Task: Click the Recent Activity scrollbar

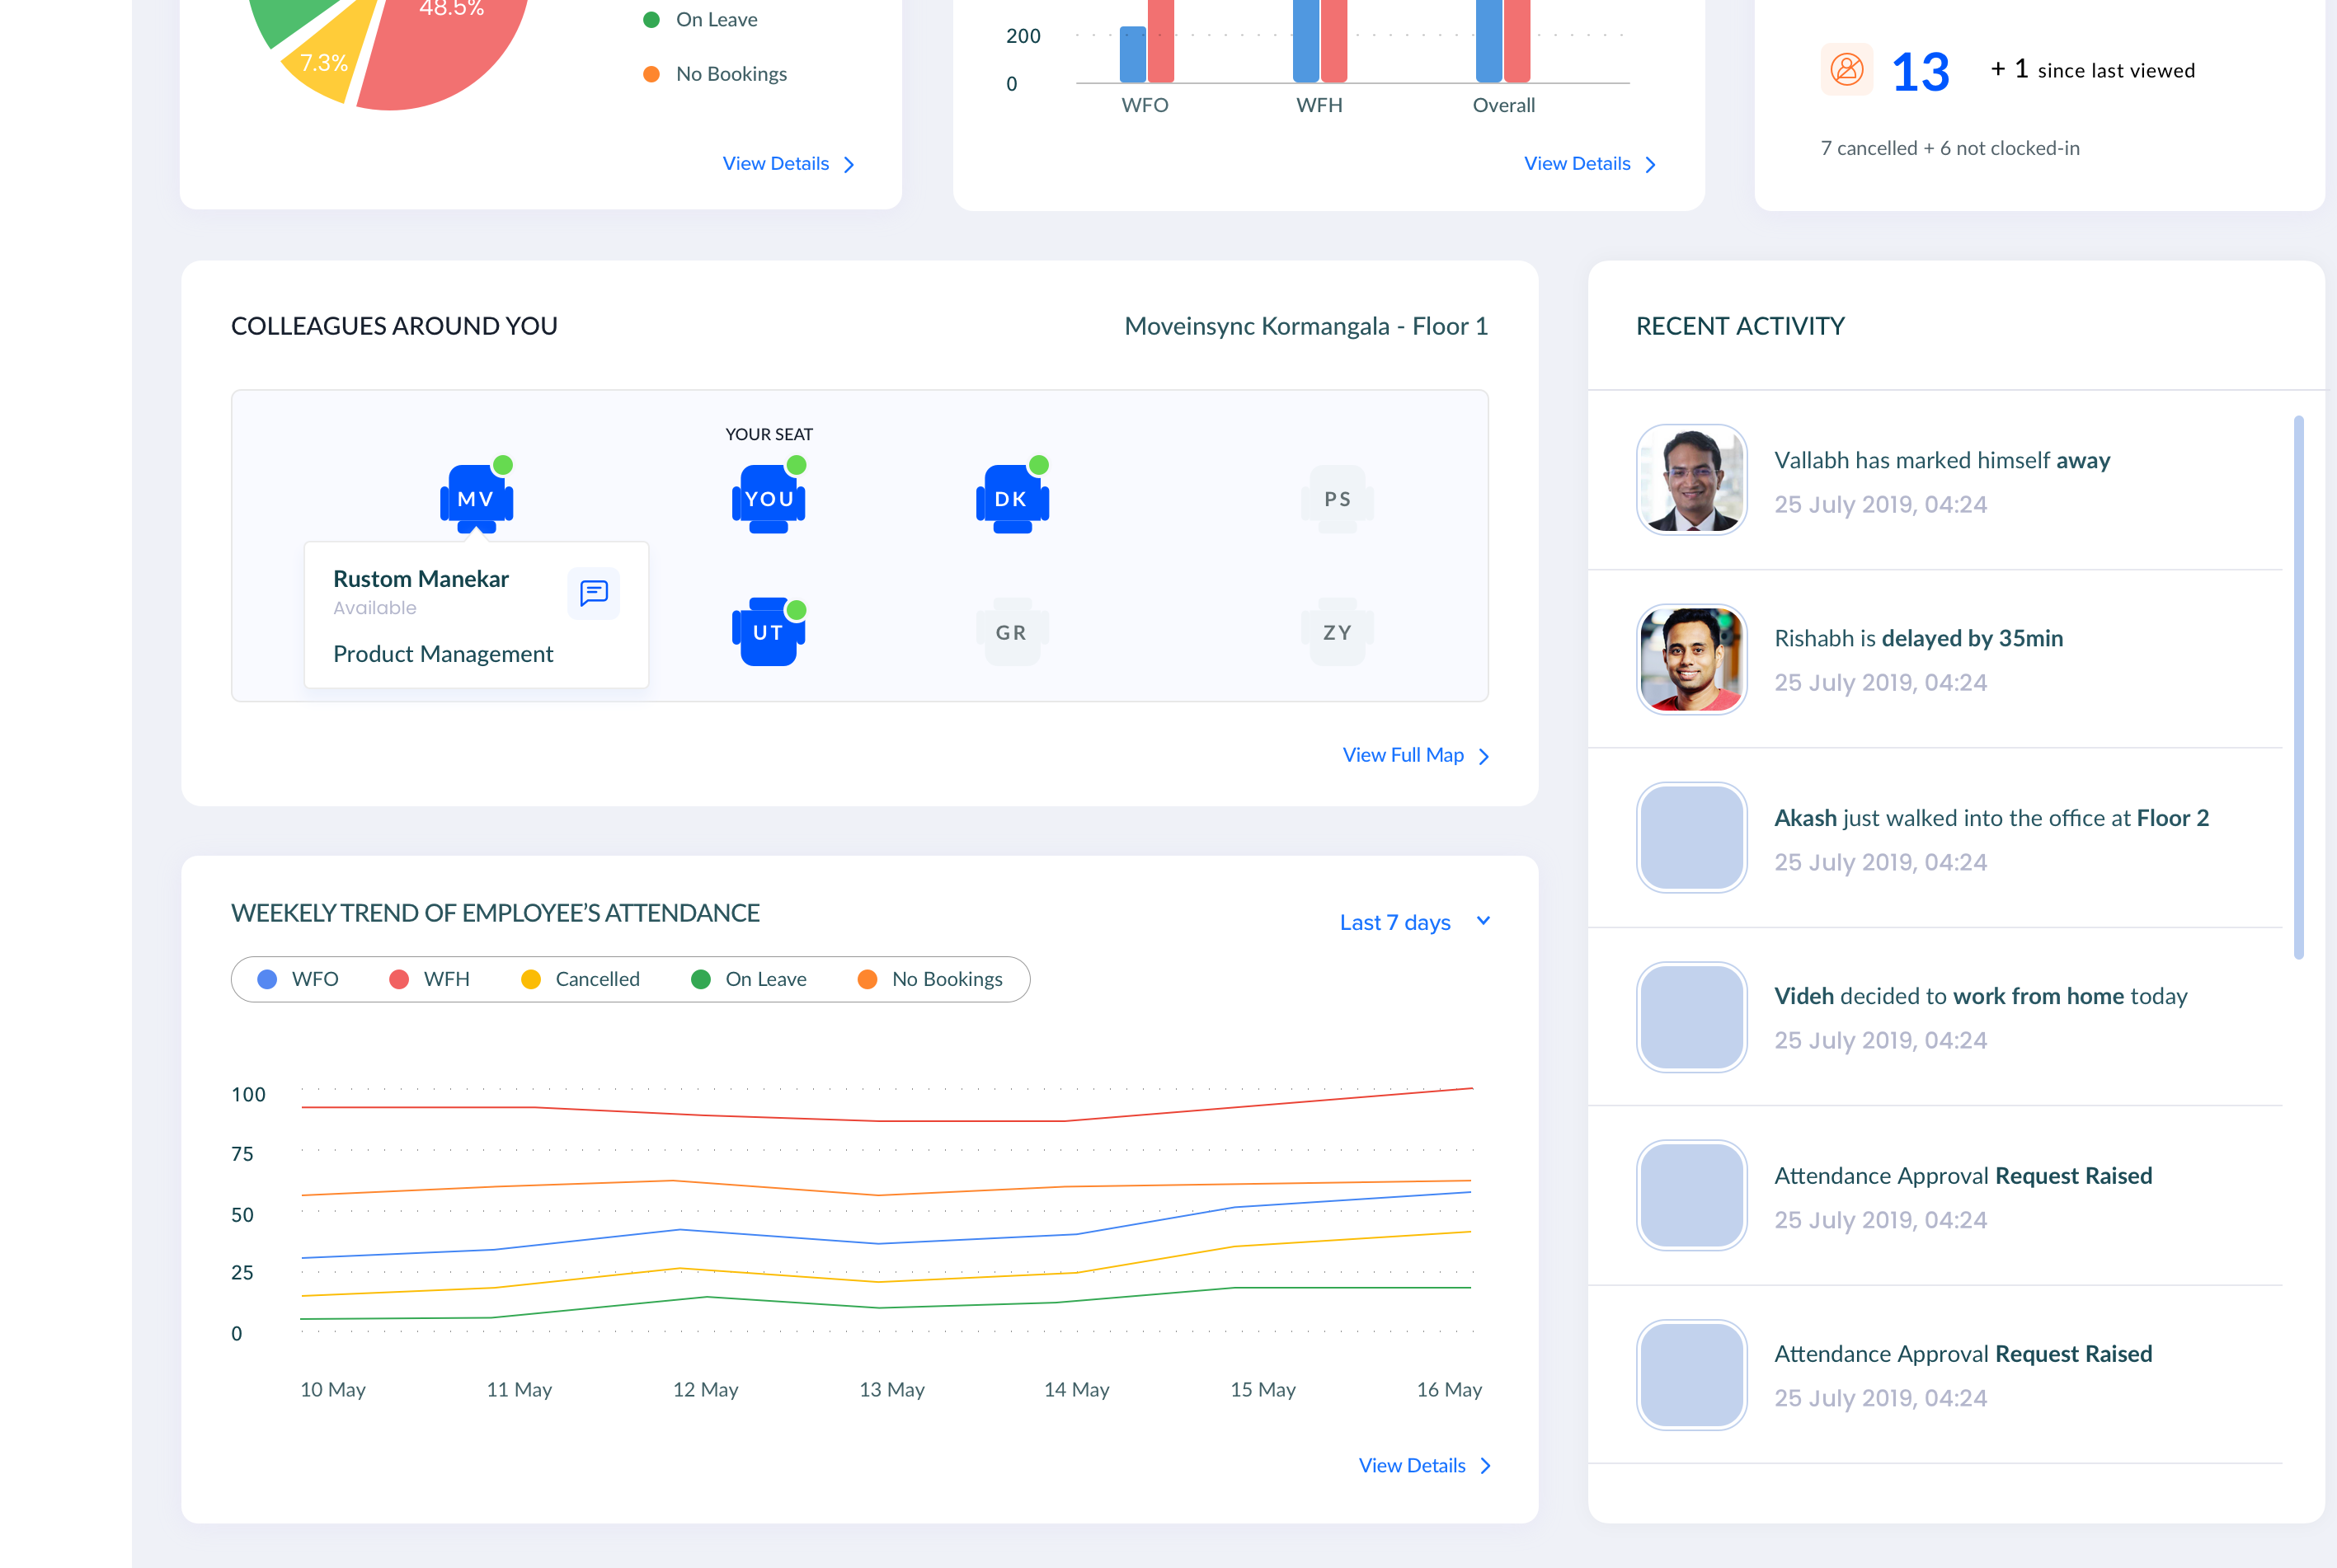Action: click(2298, 687)
